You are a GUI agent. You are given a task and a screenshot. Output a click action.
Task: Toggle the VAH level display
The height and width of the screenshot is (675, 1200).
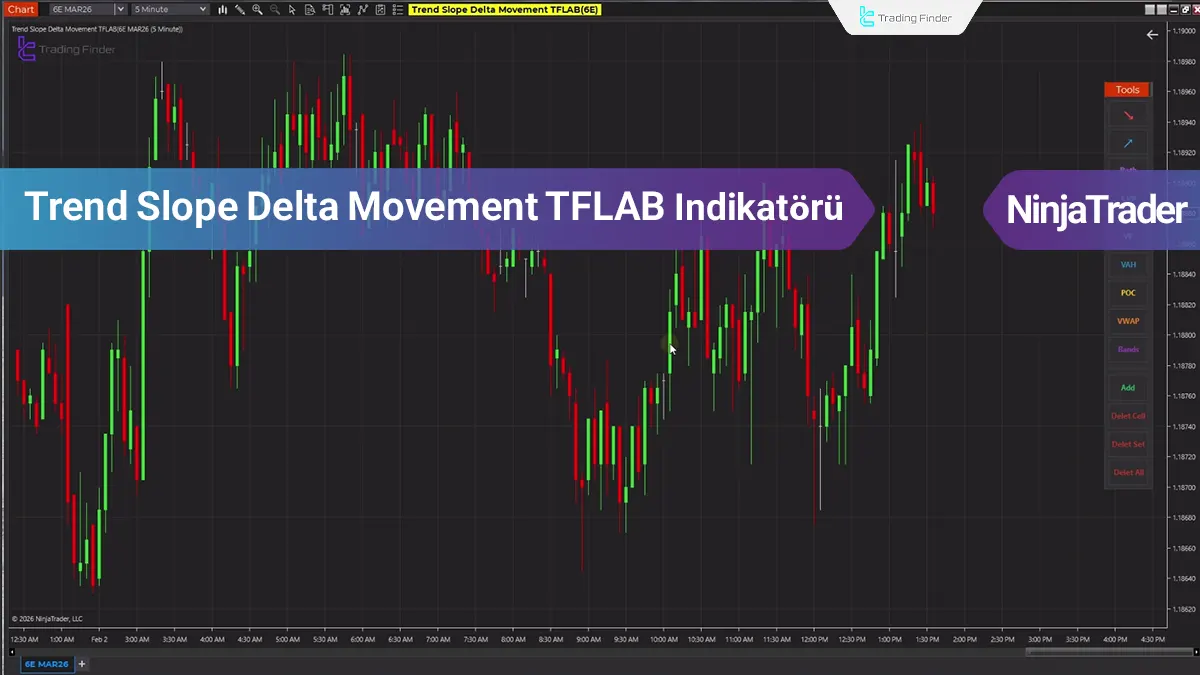[1128, 264]
